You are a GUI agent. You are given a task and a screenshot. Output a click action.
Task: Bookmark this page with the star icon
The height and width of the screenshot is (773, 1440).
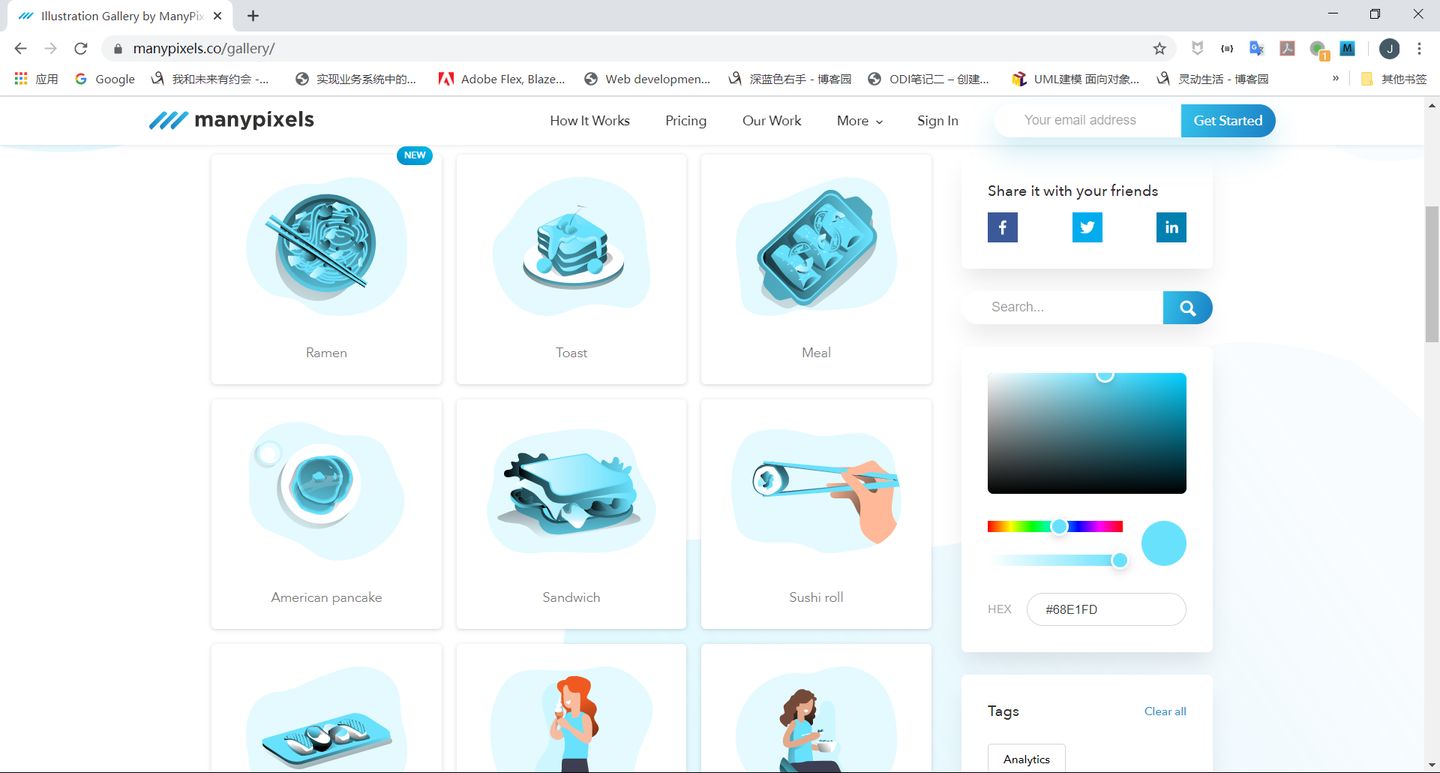click(1159, 48)
